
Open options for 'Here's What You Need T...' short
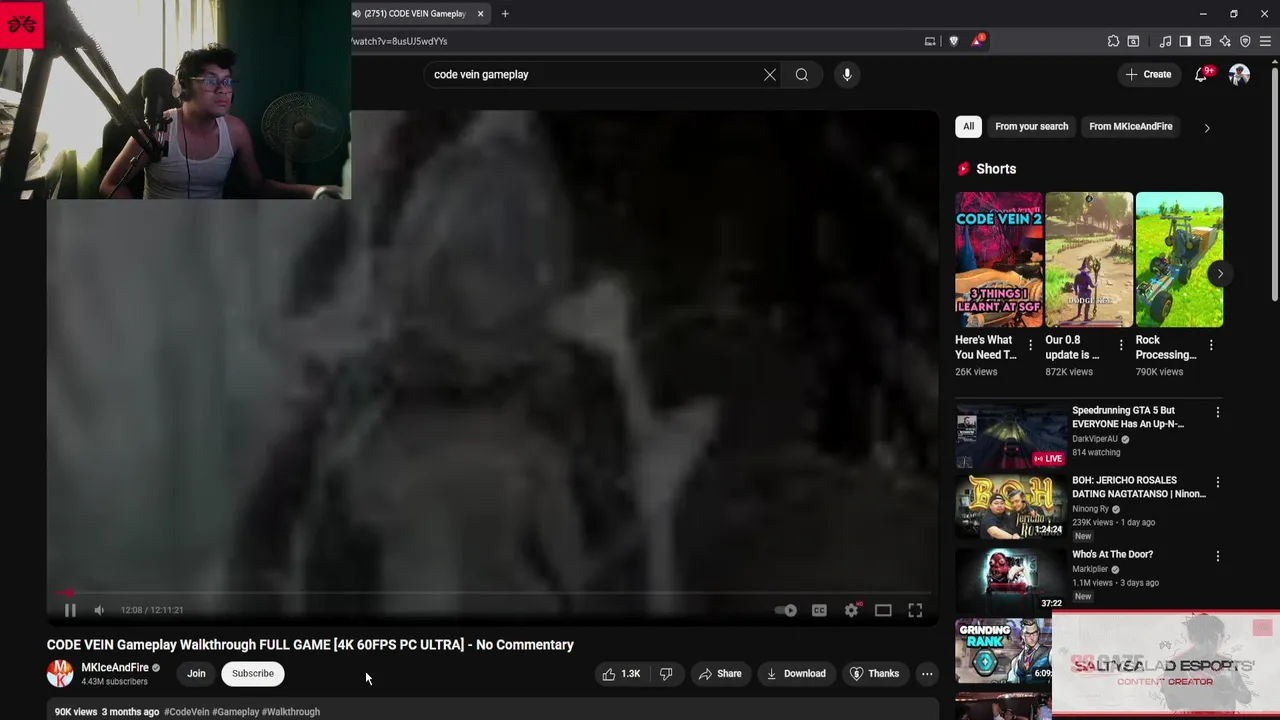coord(1031,345)
